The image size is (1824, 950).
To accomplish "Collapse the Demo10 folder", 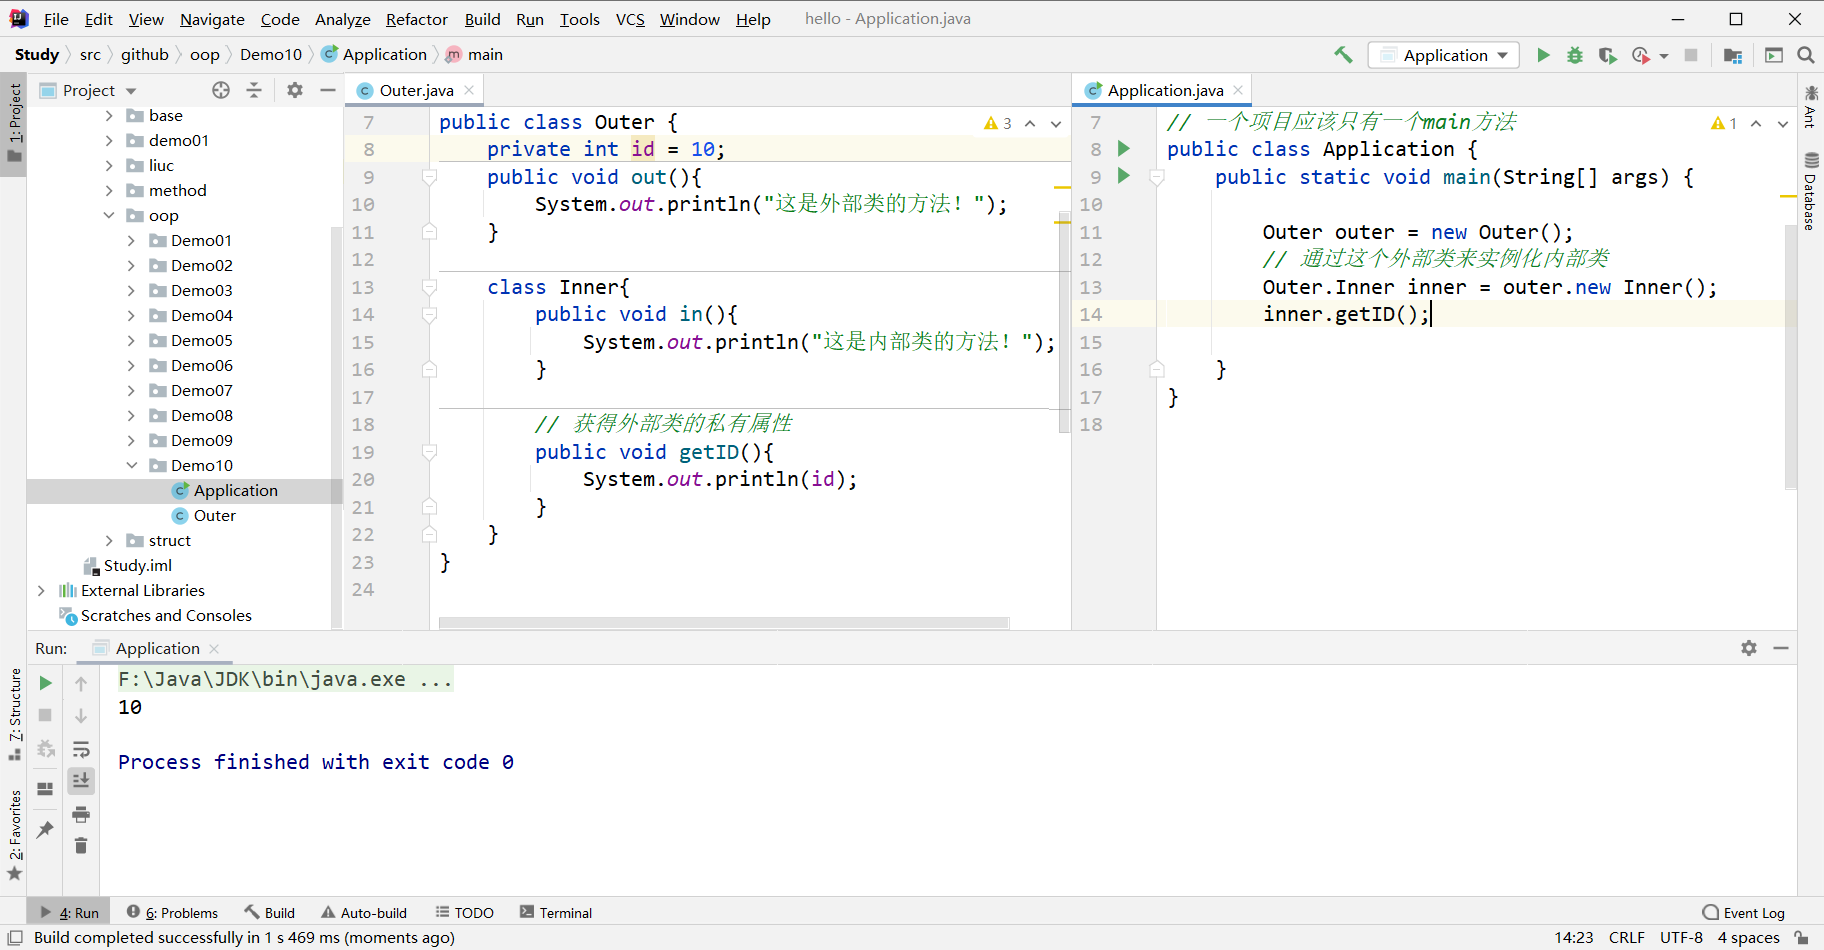I will 132,465.
